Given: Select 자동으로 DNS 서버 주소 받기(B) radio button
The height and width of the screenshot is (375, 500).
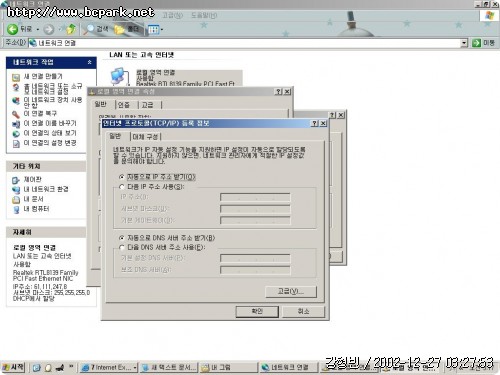Looking at the screenshot, I should point(122,238).
